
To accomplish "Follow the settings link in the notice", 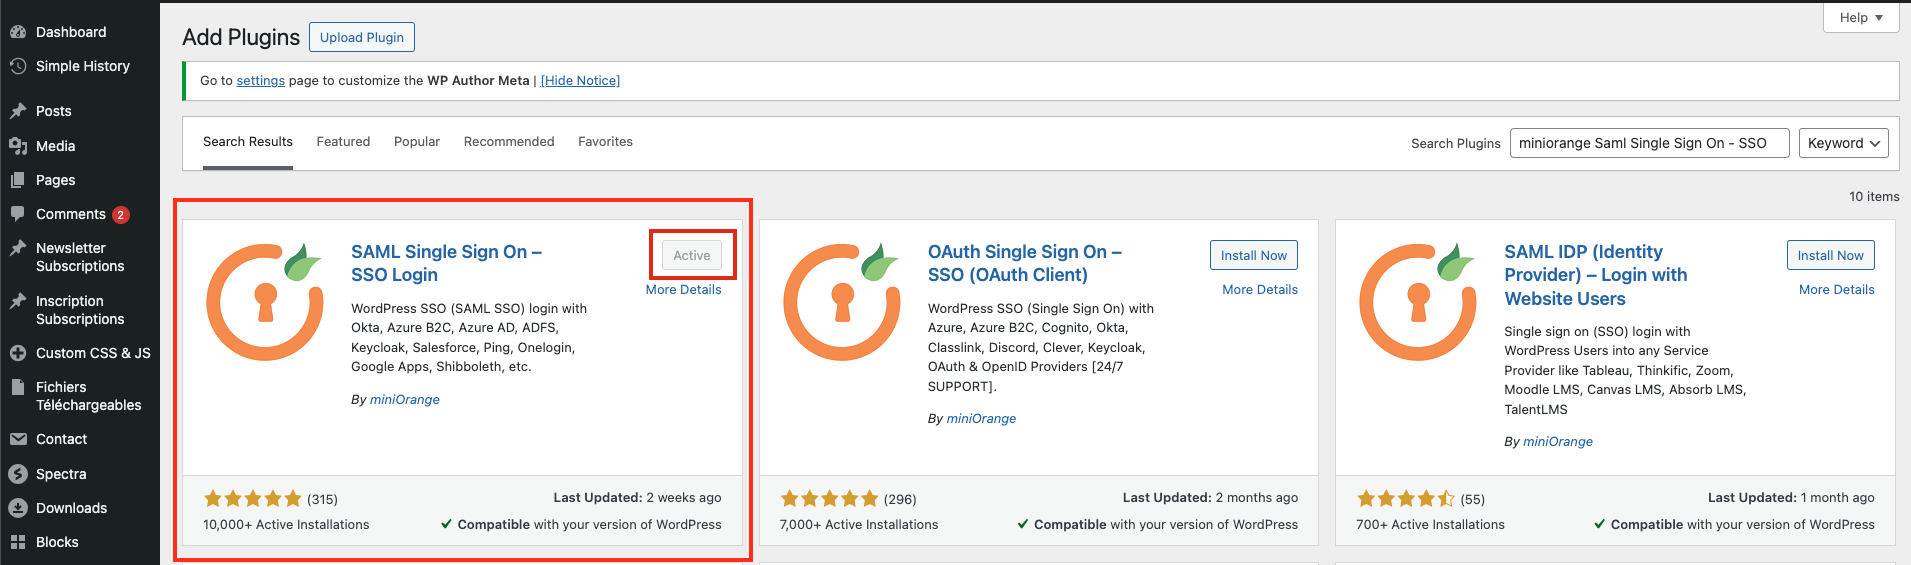I will point(261,81).
